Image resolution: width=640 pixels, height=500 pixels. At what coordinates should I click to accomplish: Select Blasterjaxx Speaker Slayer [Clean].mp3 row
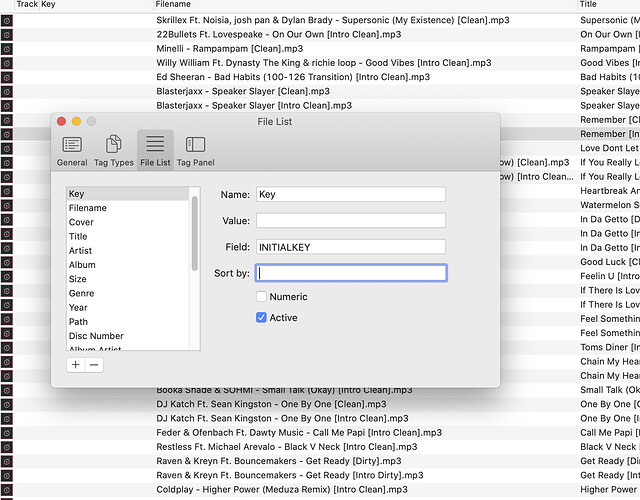[x=243, y=91]
